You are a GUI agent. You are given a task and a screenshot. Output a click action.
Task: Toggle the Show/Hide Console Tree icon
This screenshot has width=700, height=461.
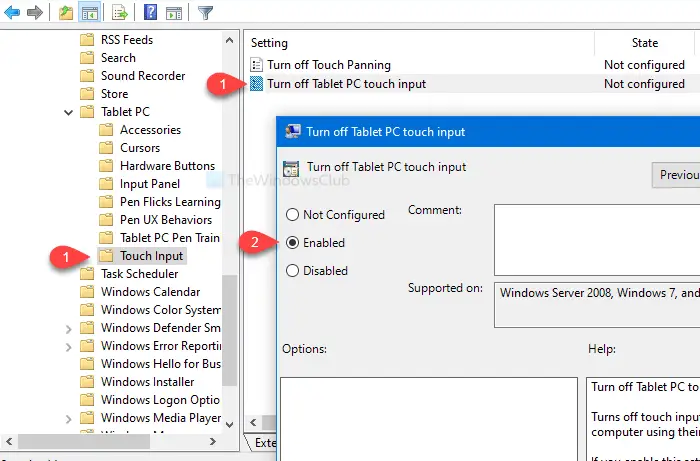coord(89,12)
